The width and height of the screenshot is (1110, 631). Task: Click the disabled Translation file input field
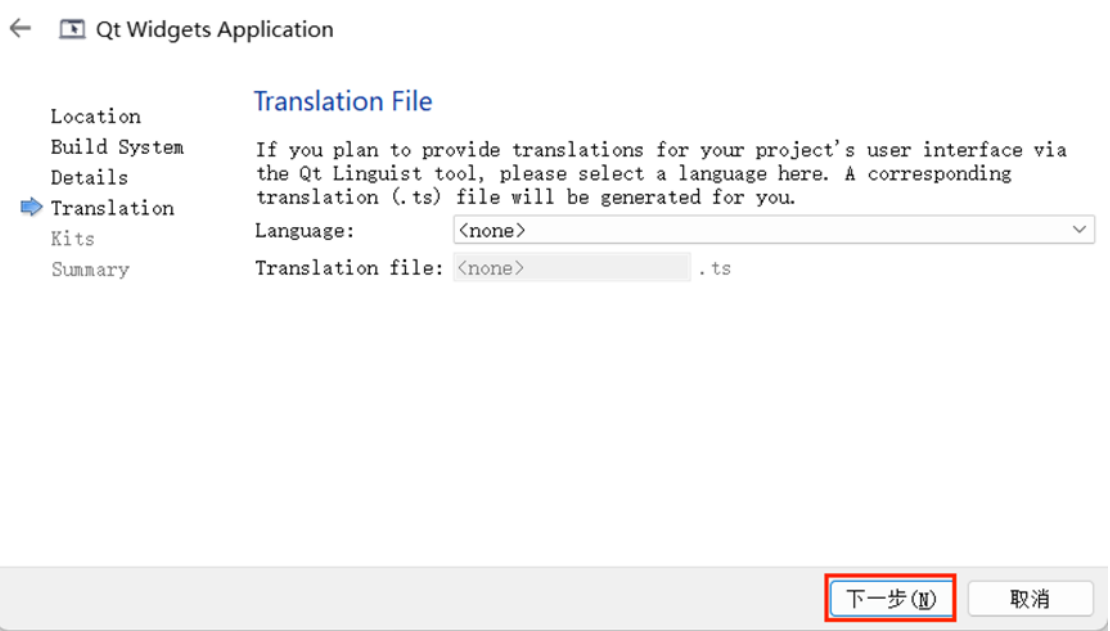pyautogui.click(x=572, y=268)
